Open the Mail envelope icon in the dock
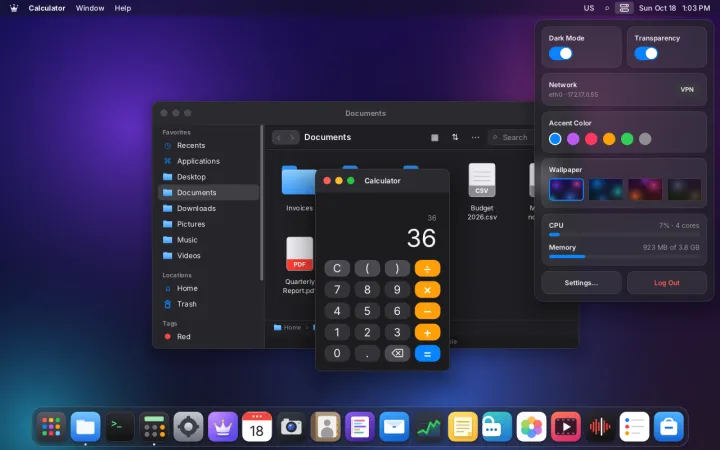 (x=394, y=427)
